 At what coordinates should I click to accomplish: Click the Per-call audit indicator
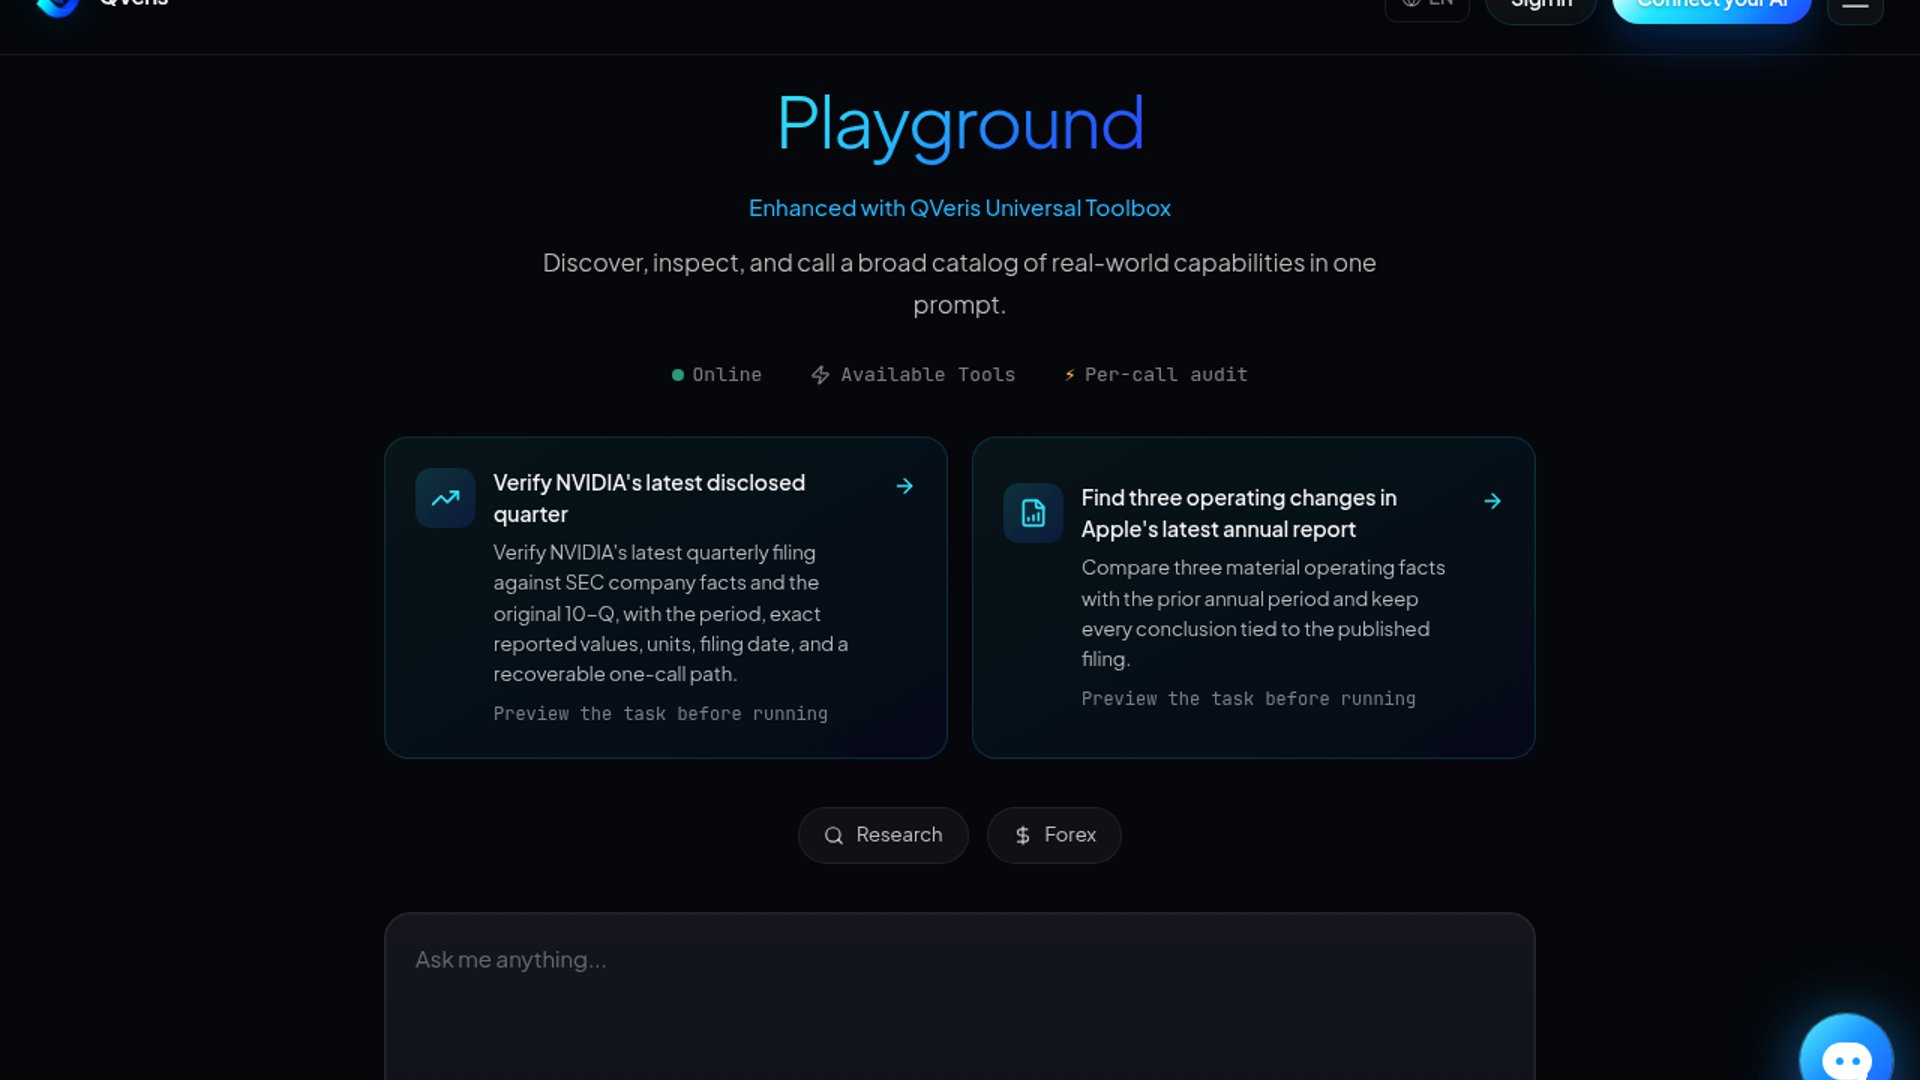pyautogui.click(x=1156, y=375)
